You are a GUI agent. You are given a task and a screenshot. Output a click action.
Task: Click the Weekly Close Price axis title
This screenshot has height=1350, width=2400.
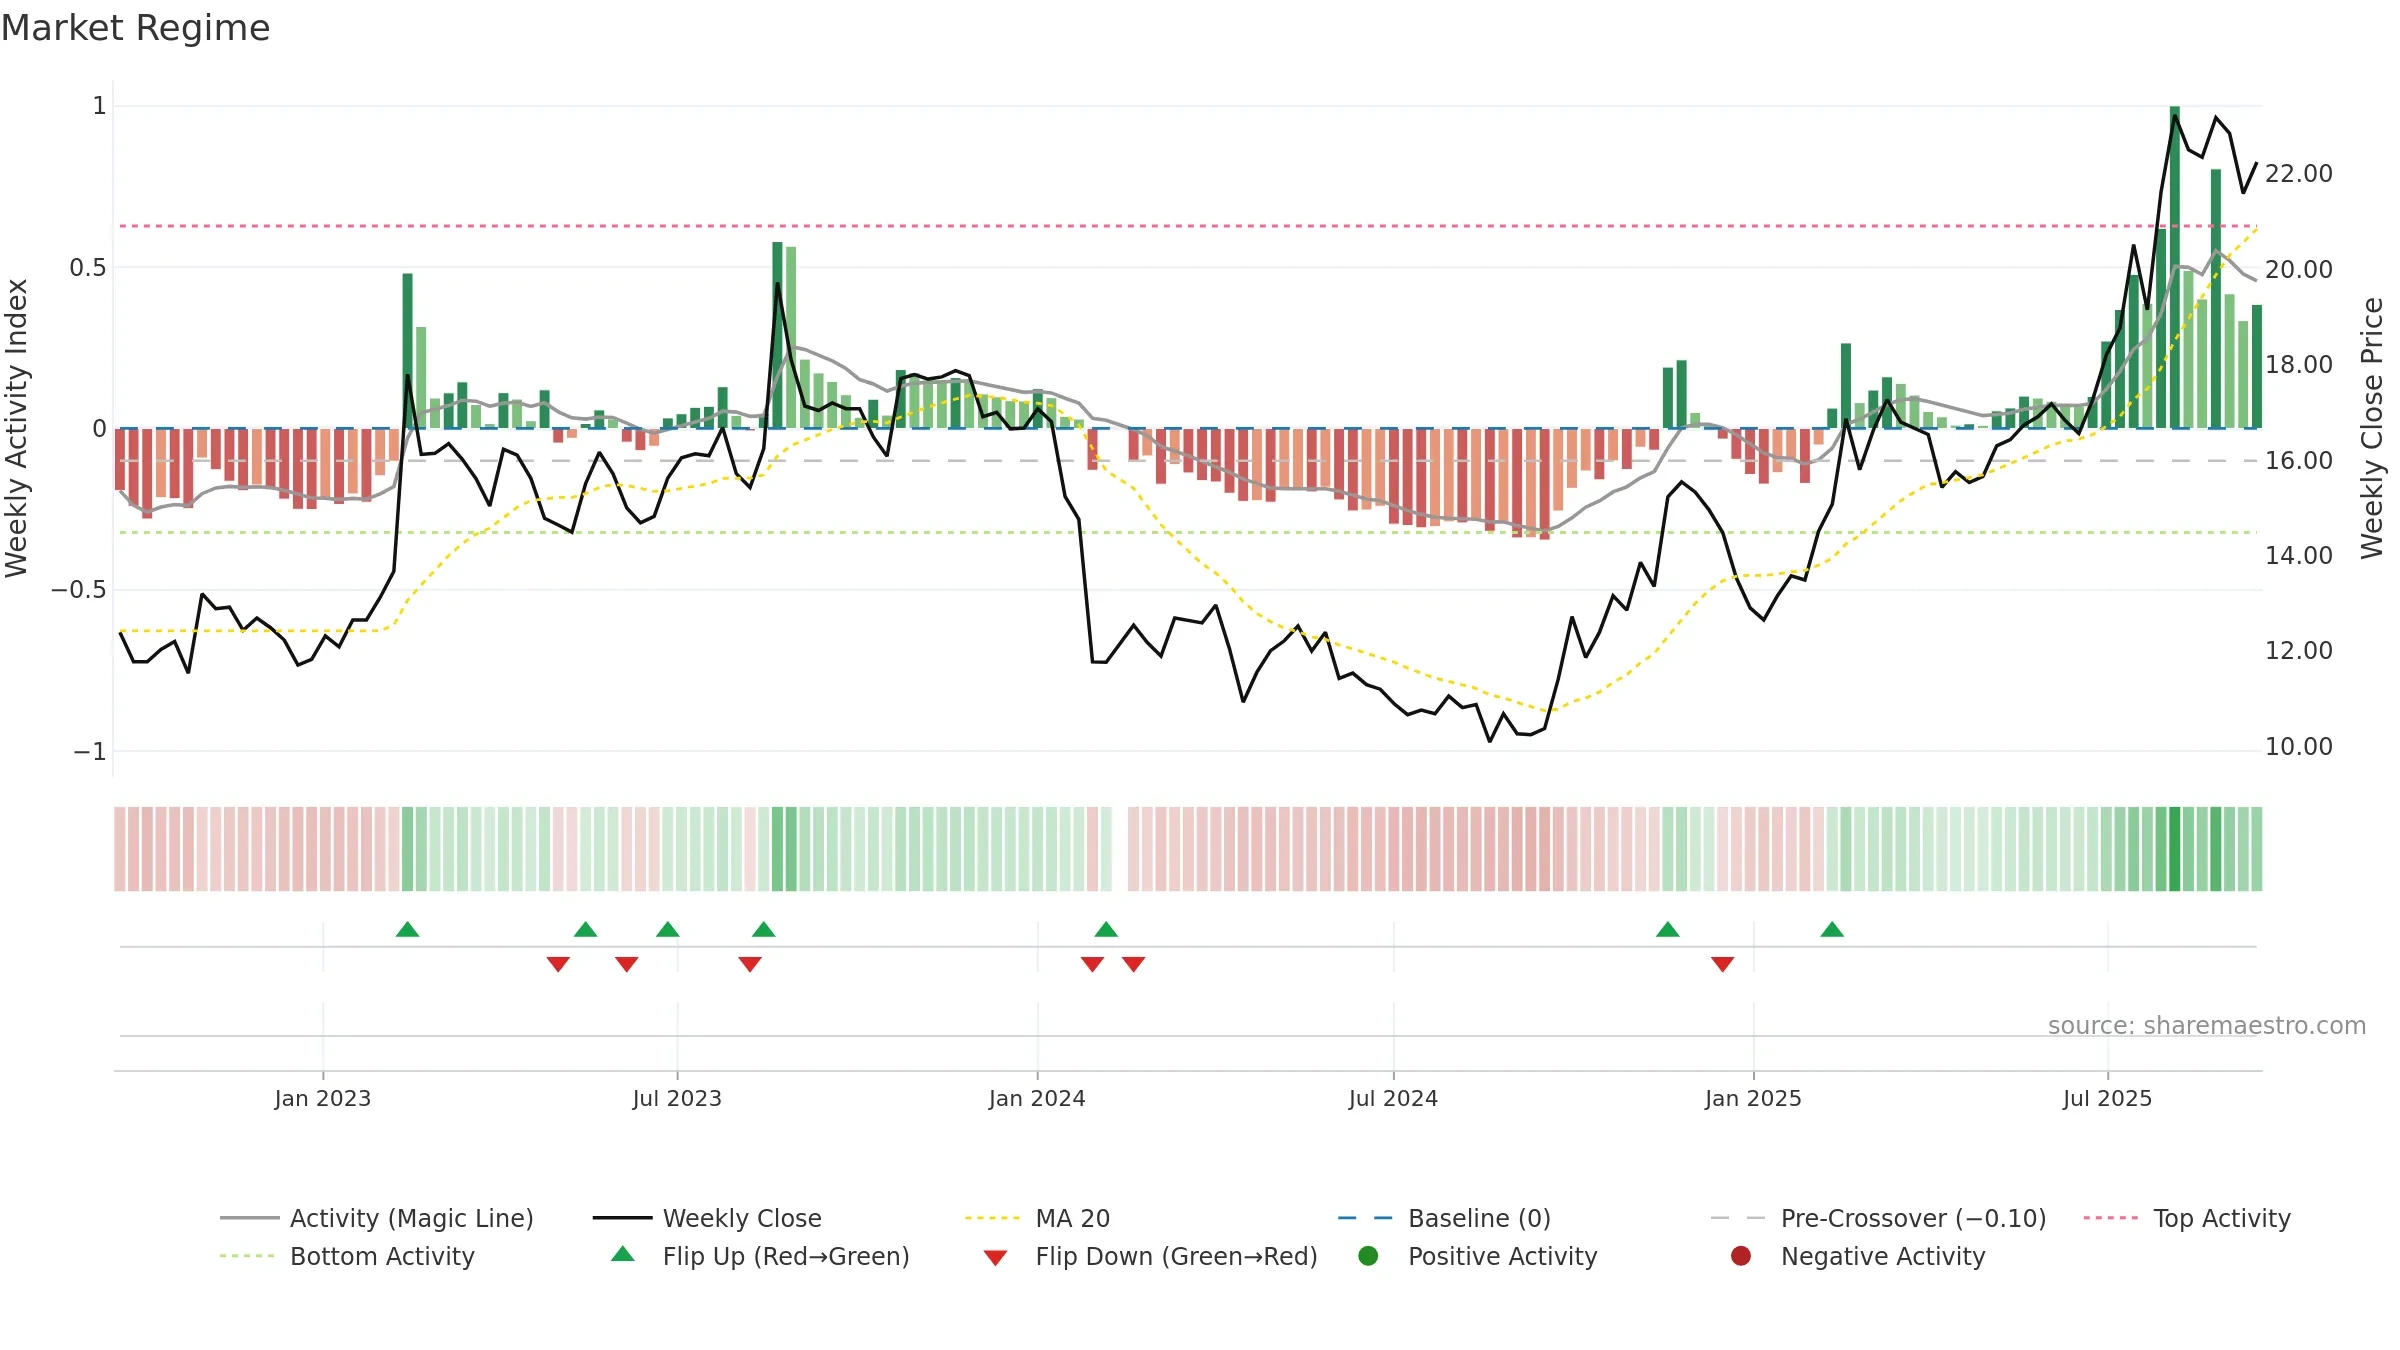2372,428
